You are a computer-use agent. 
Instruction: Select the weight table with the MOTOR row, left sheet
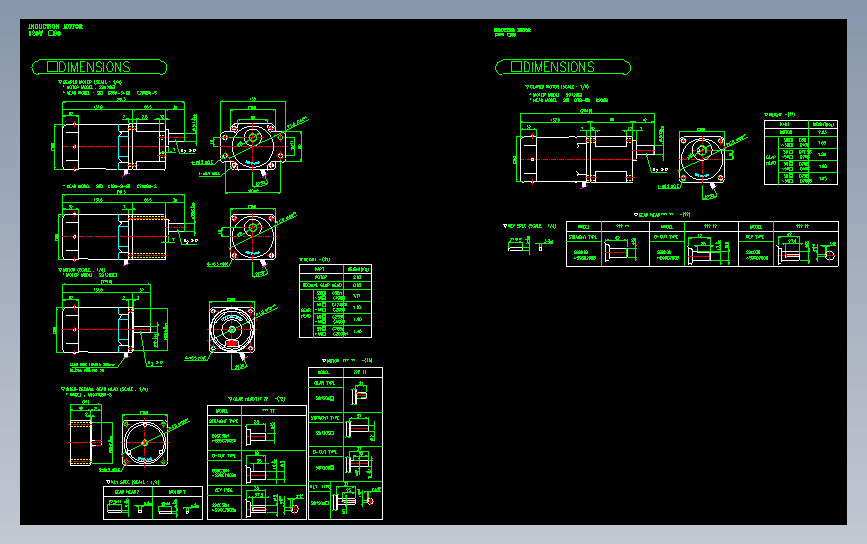coord(336,301)
